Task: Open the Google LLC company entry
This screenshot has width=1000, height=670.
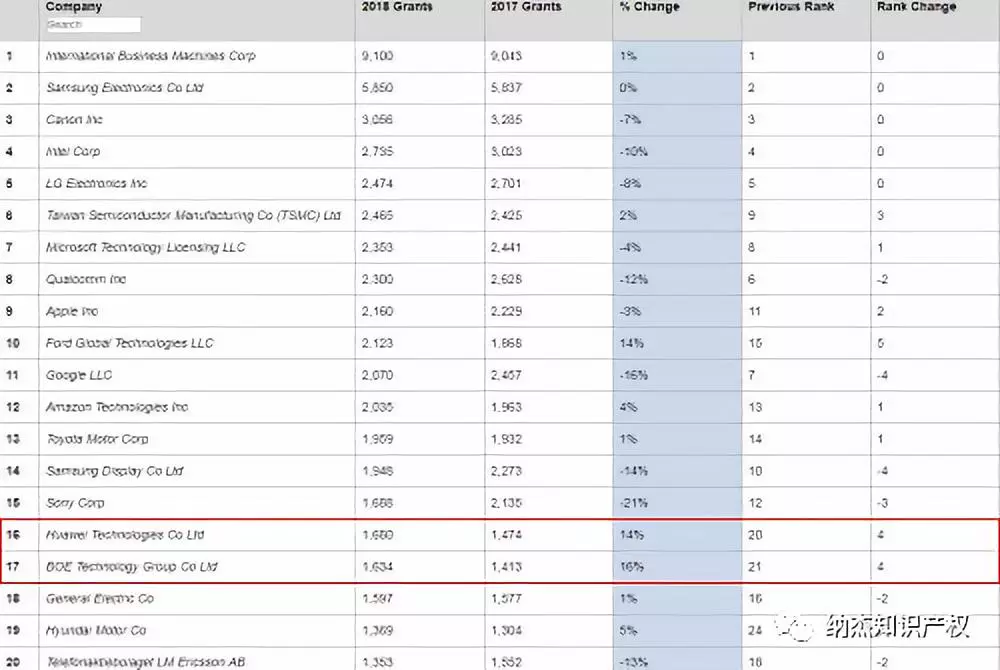Action: click(x=79, y=376)
